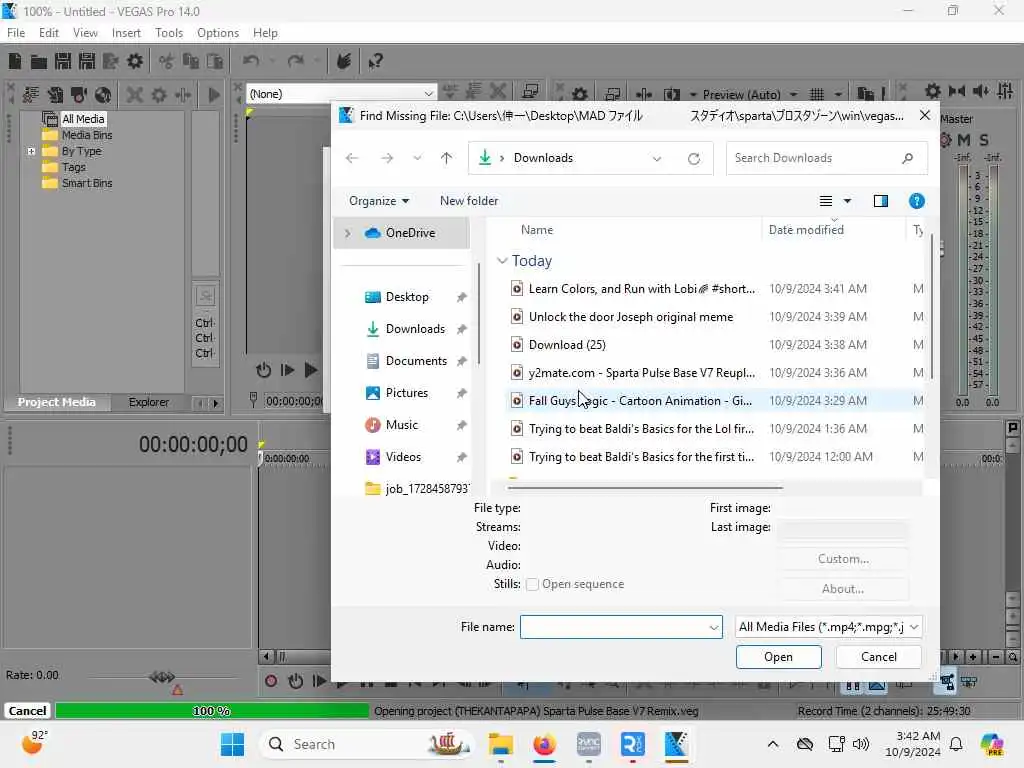Click the Up folder arrow in dialog
1024x768 pixels.
[x=446, y=158]
